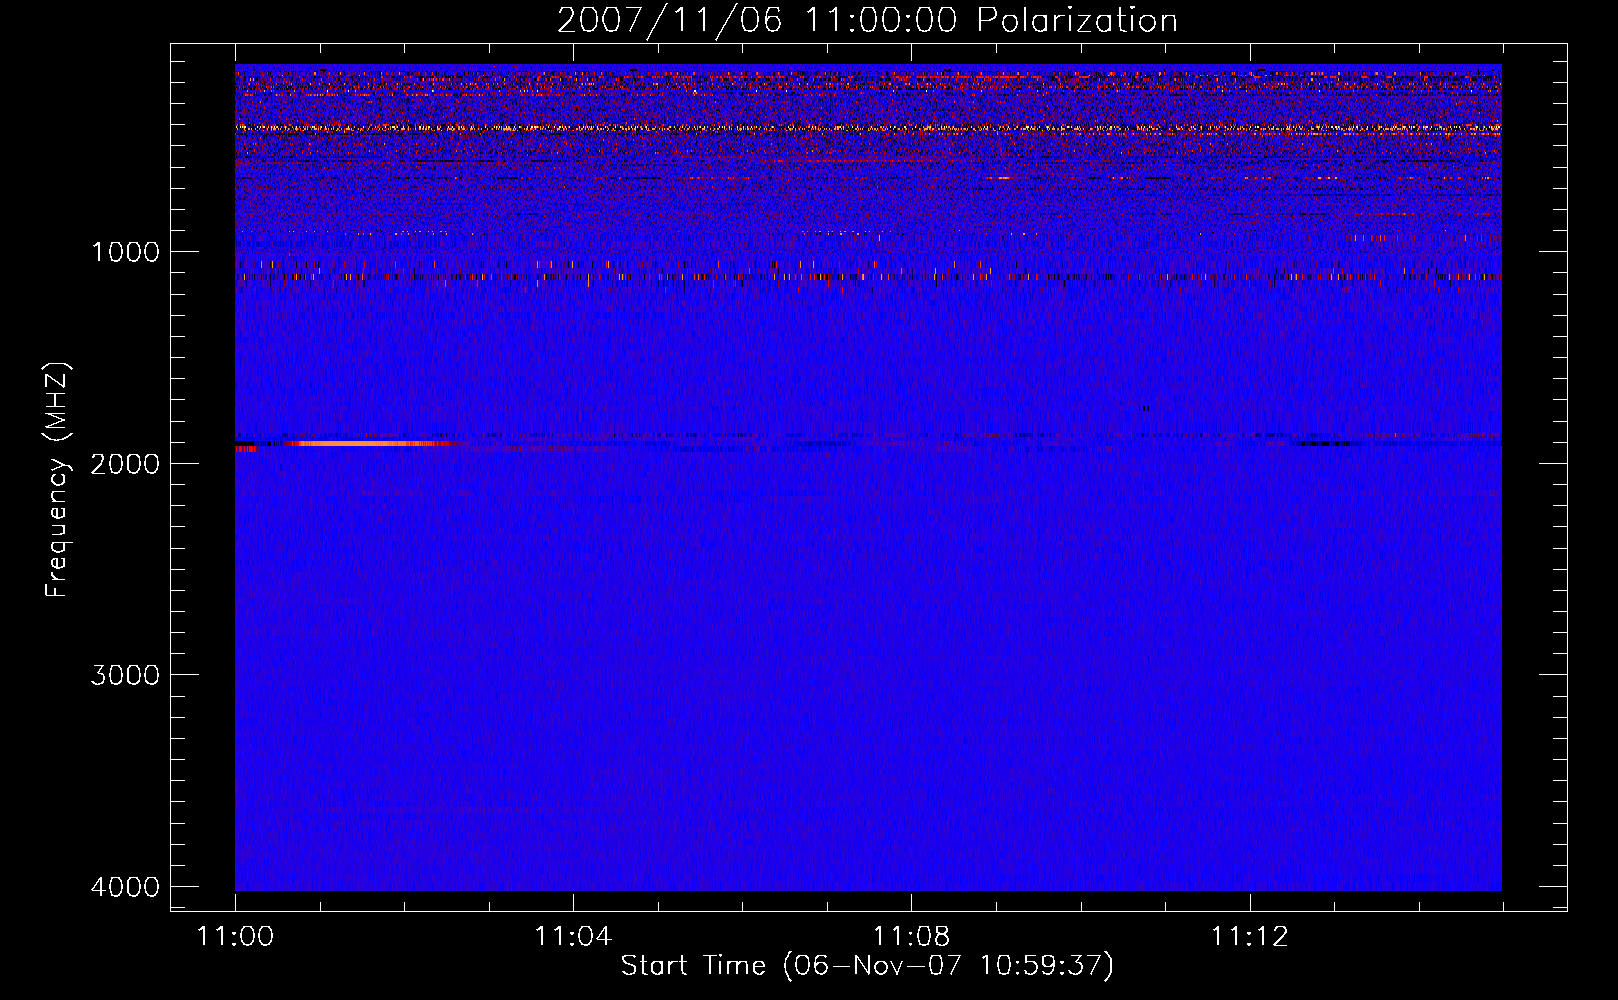Click the 2000 frequency tick label
The image size is (1618, 1000).
coord(125,464)
